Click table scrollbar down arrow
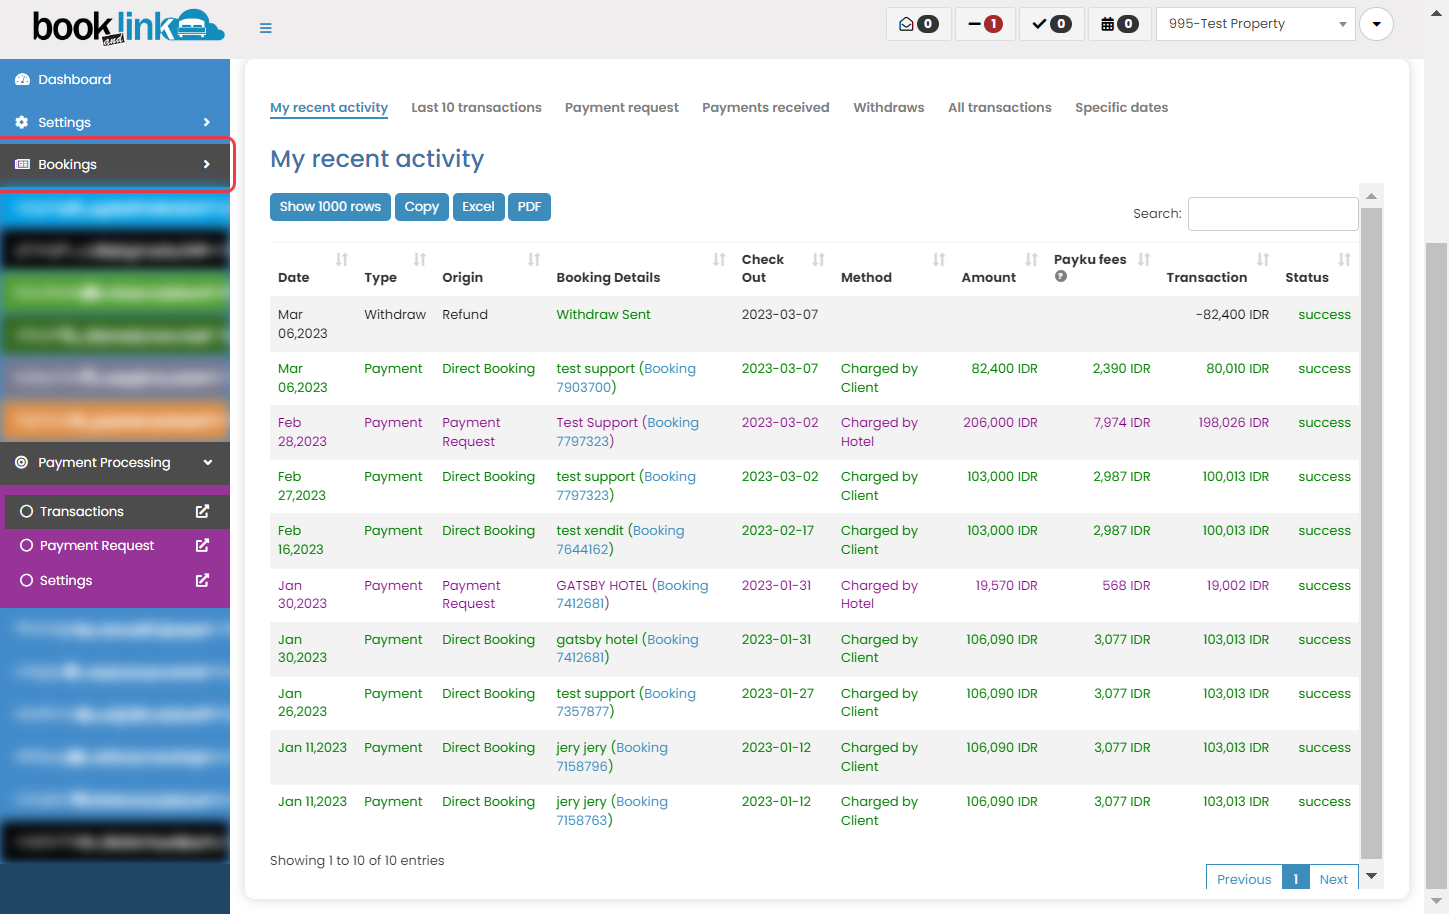Image resolution: width=1449 pixels, height=914 pixels. click(x=1372, y=876)
